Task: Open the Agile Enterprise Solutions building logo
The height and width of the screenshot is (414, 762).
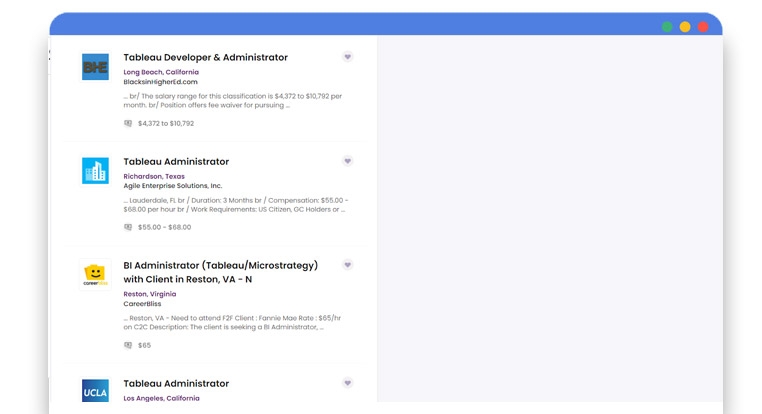Action: 95,171
